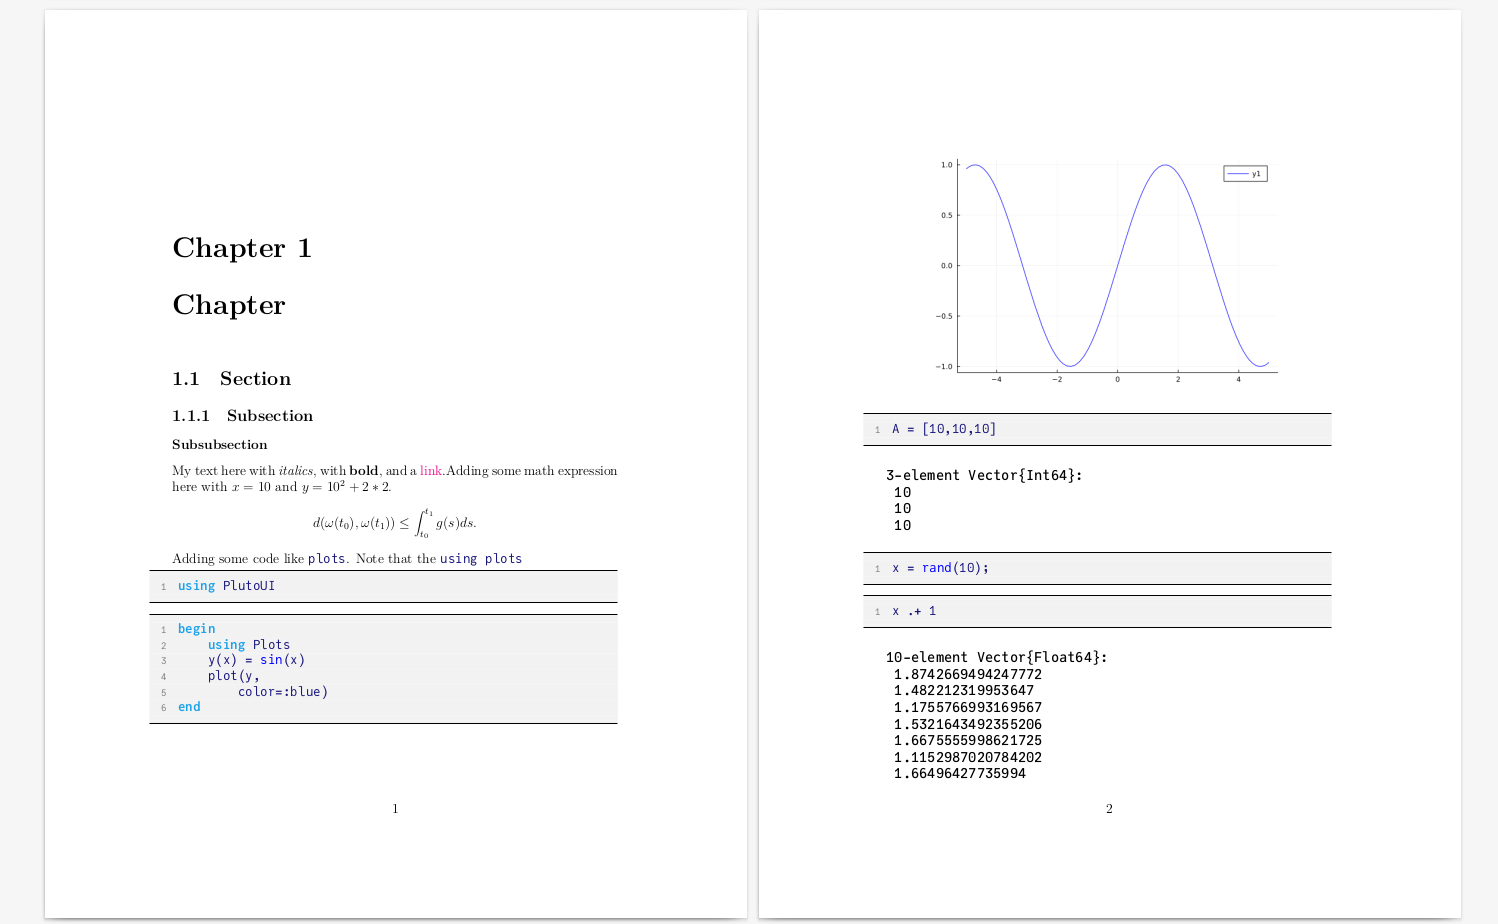Click '10-element Vector{Float64}:' output text
The image size is (1498, 924).
coord(996,658)
